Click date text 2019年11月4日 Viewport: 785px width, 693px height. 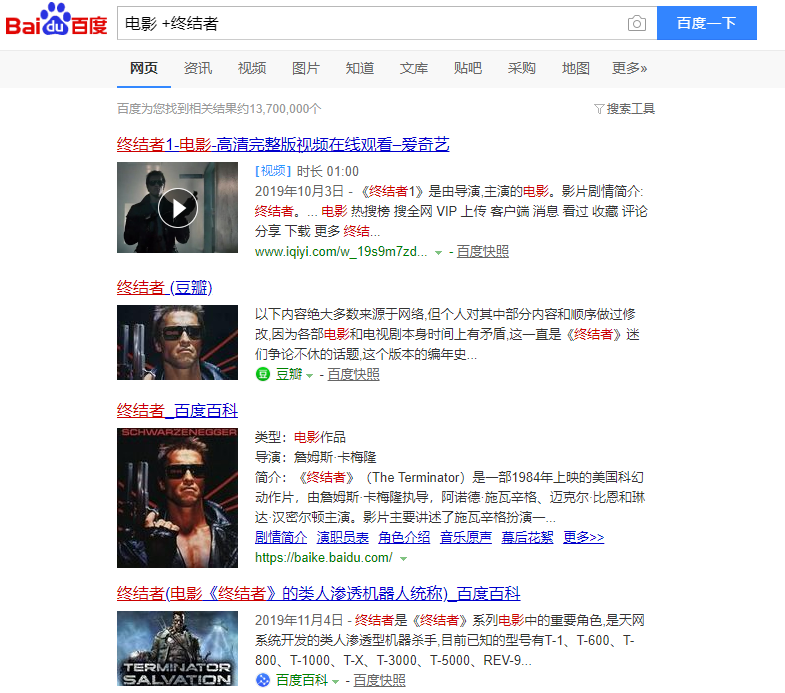point(299,620)
